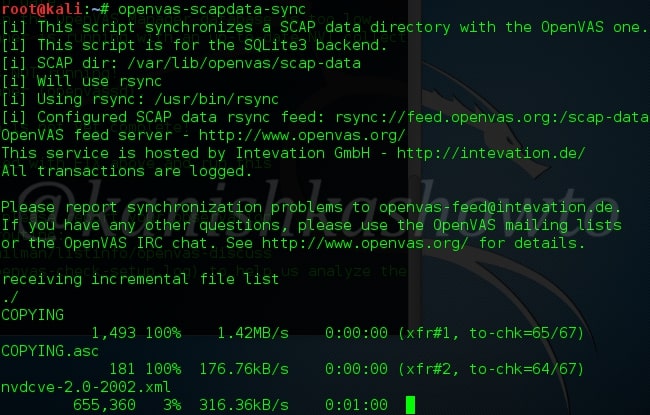Click the openvas-scapdata-sync command text

coord(212,9)
